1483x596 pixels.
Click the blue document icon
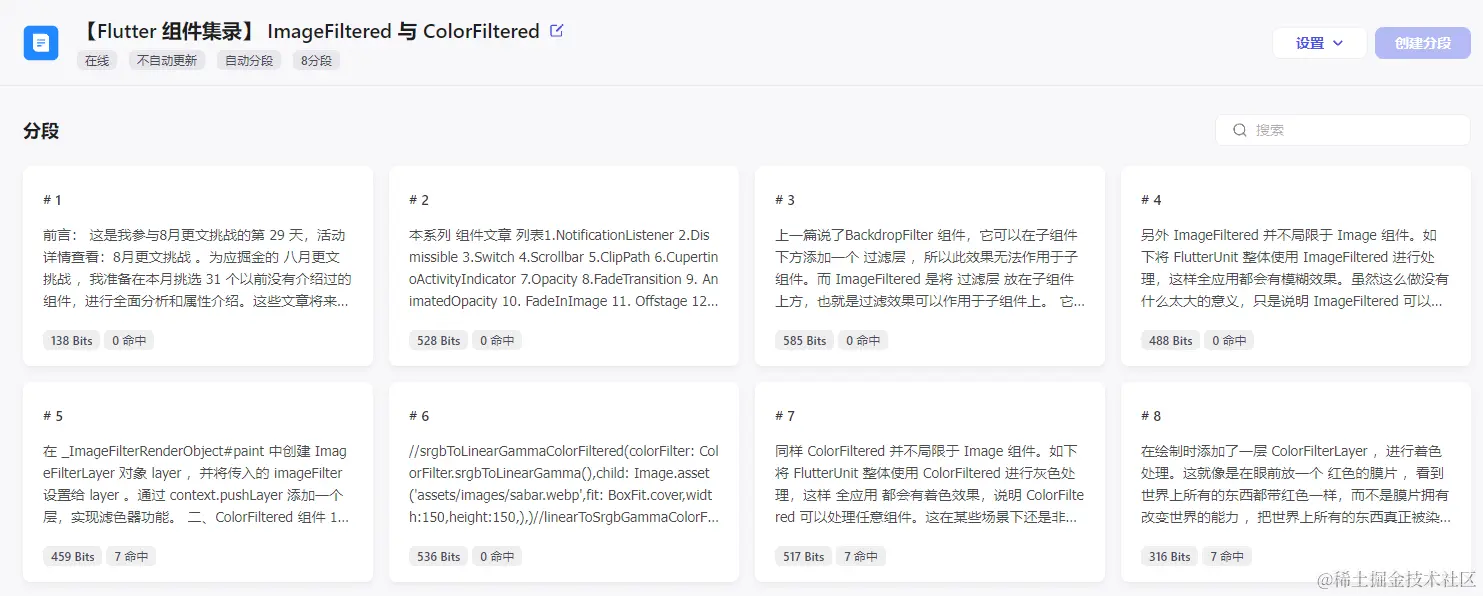pyautogui.click(x=41, y=43)
